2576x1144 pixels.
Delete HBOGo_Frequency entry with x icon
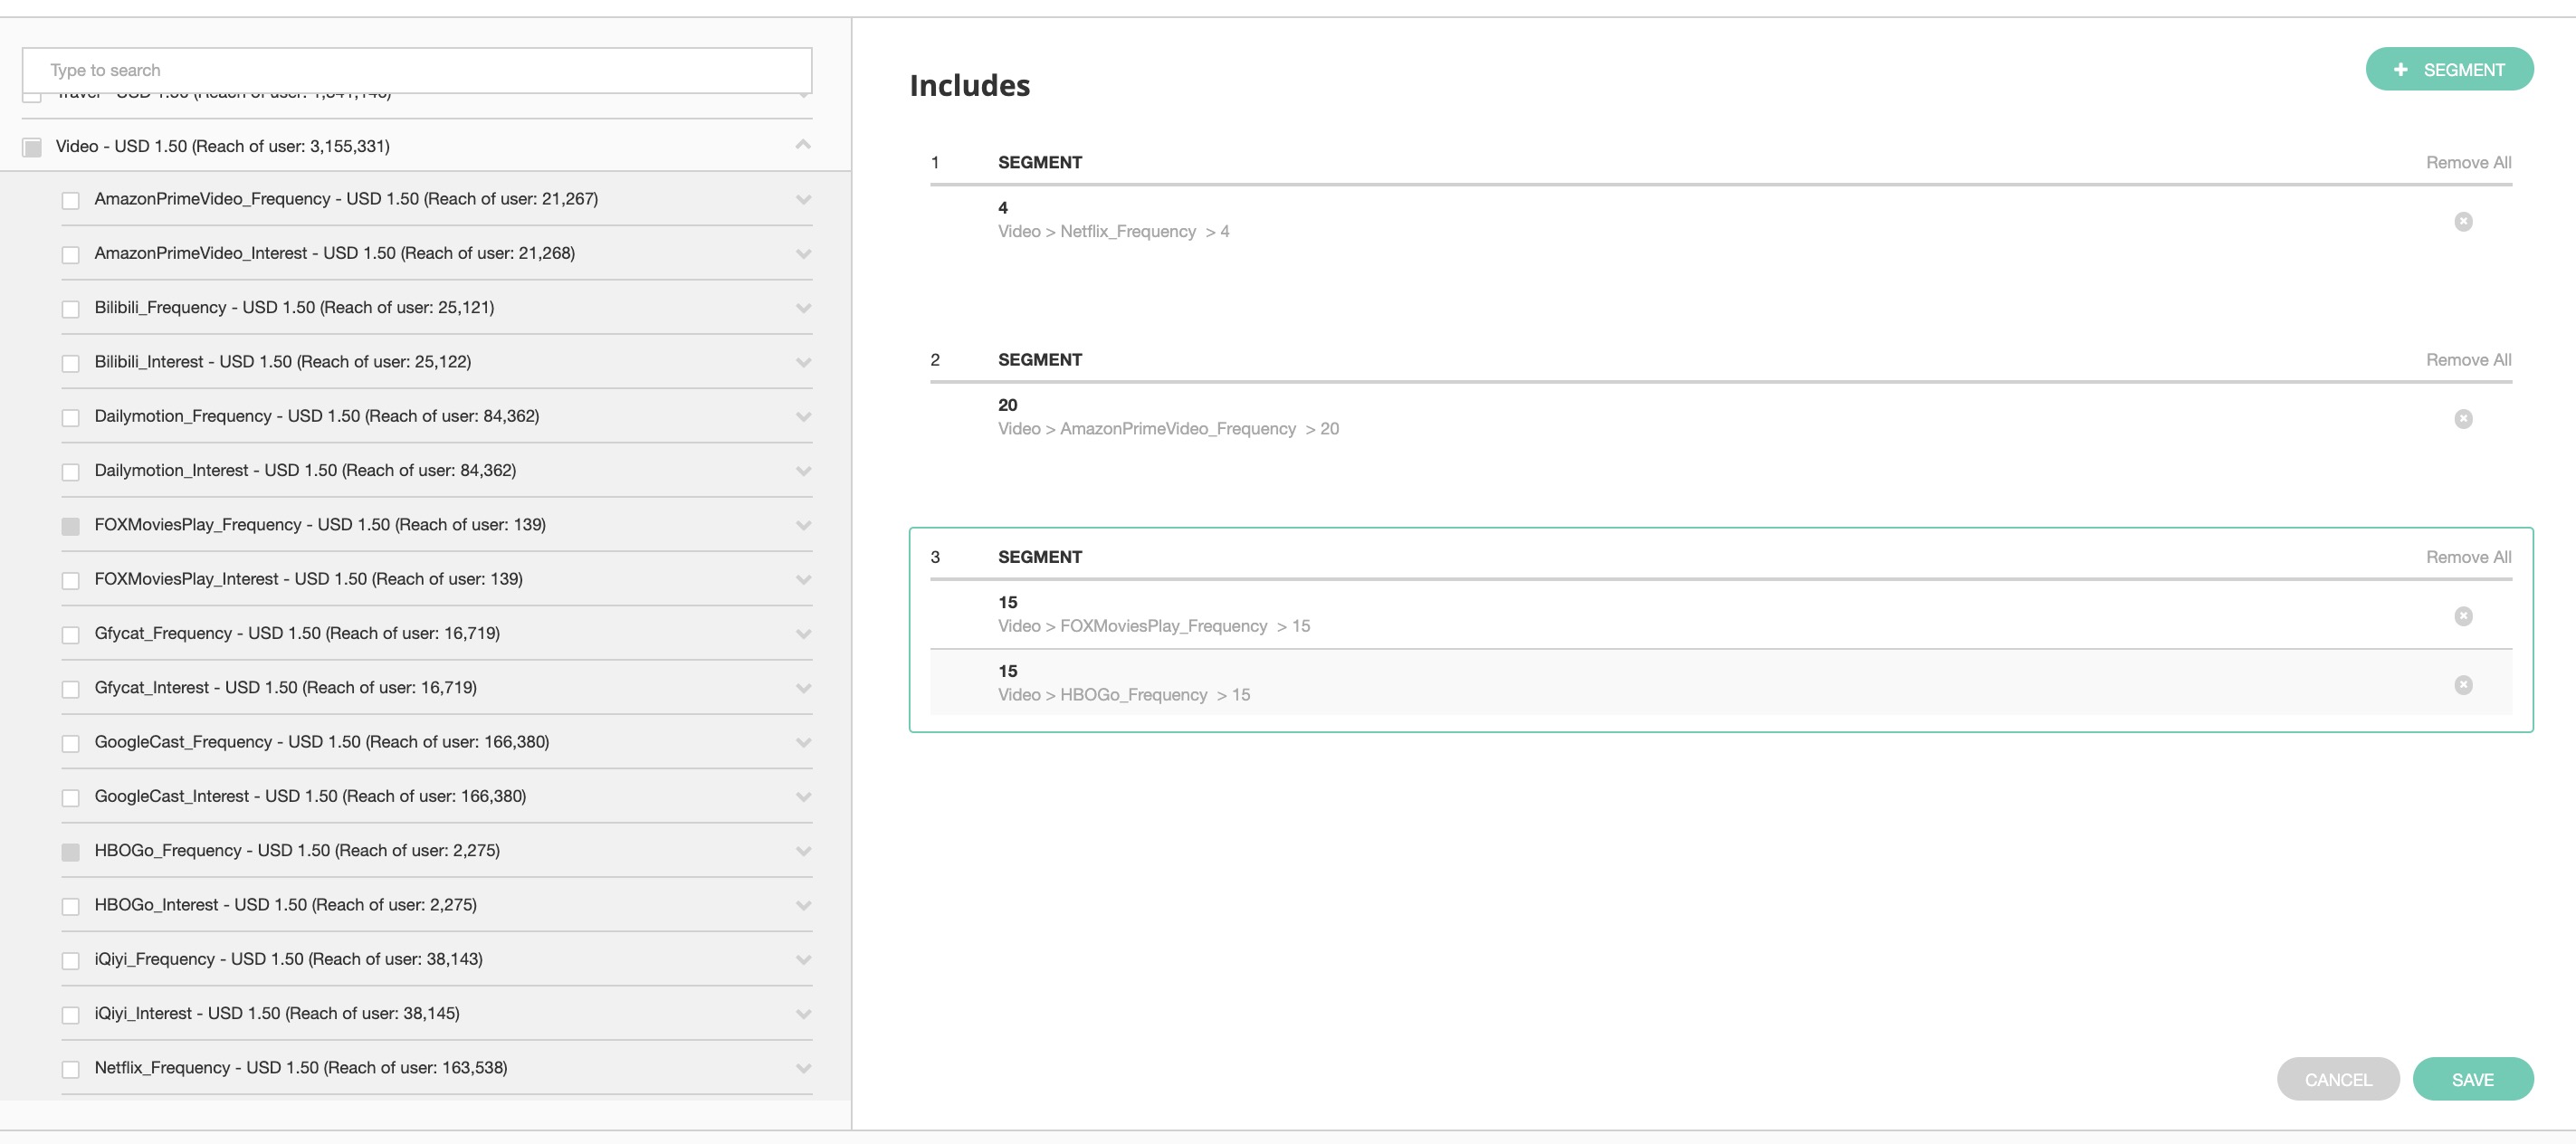pyautogui.click(x=2463, y=685)
